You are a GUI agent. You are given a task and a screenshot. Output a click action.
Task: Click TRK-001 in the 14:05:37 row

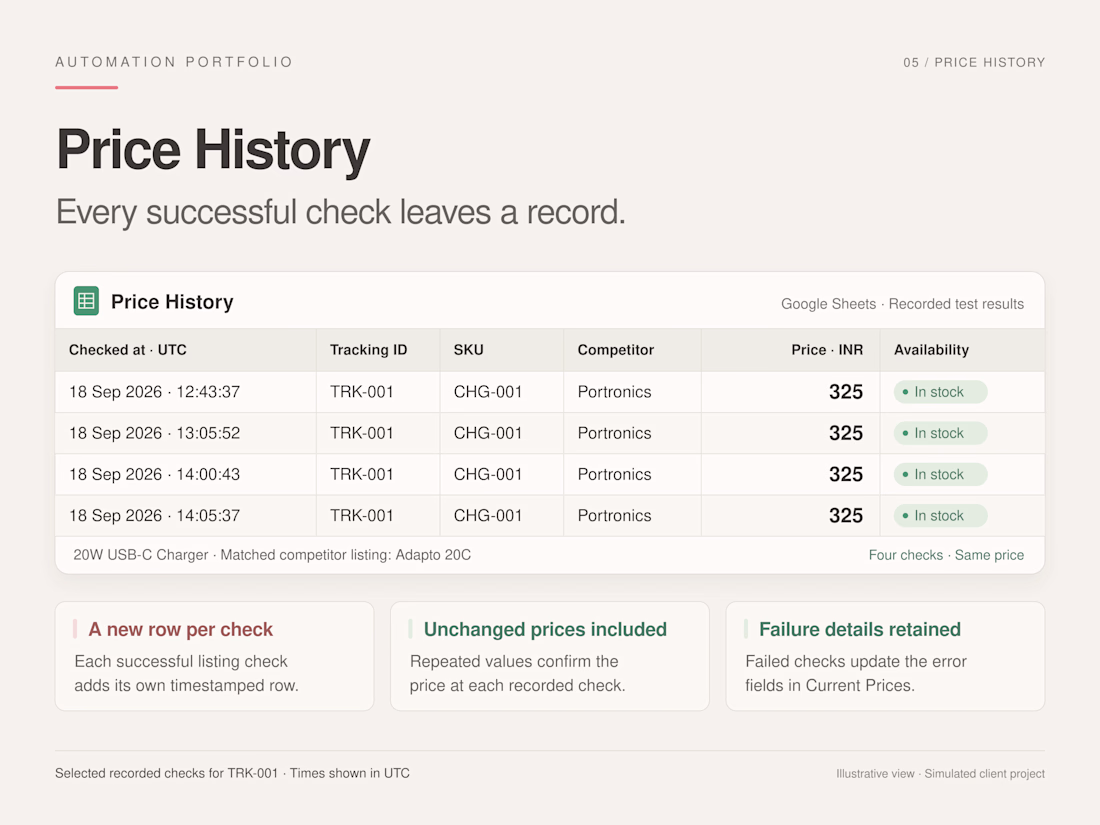[361, 516]
